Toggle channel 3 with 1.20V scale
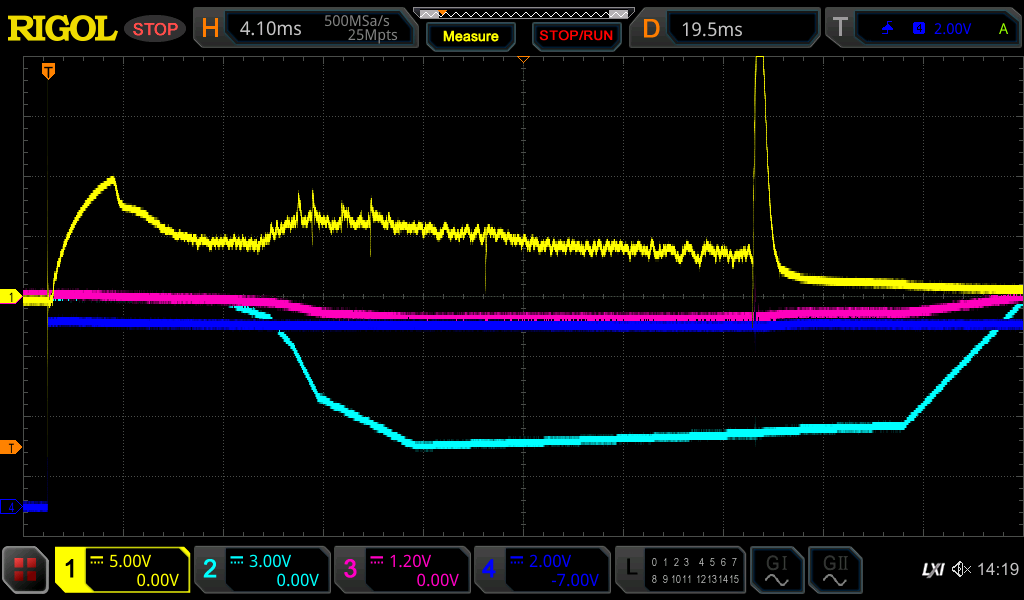Viewport: 1024px width, 600px height. [x=401, y=570]
